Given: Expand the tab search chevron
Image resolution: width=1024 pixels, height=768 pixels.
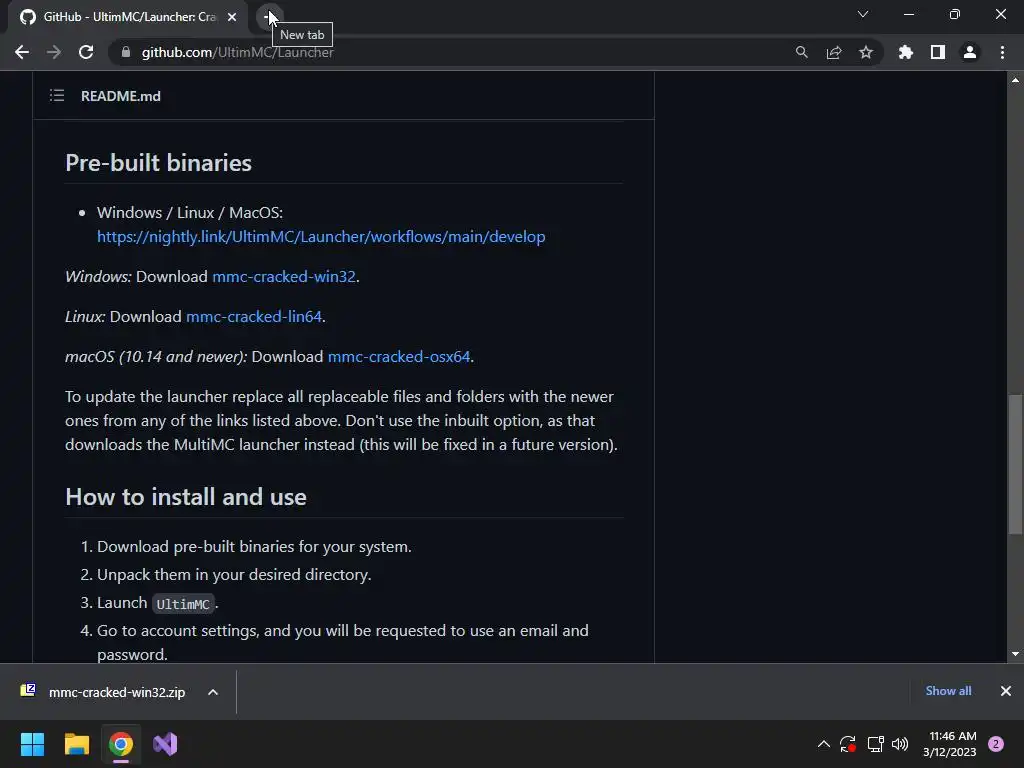Looking at the screenshot, I should coord(863,14).
